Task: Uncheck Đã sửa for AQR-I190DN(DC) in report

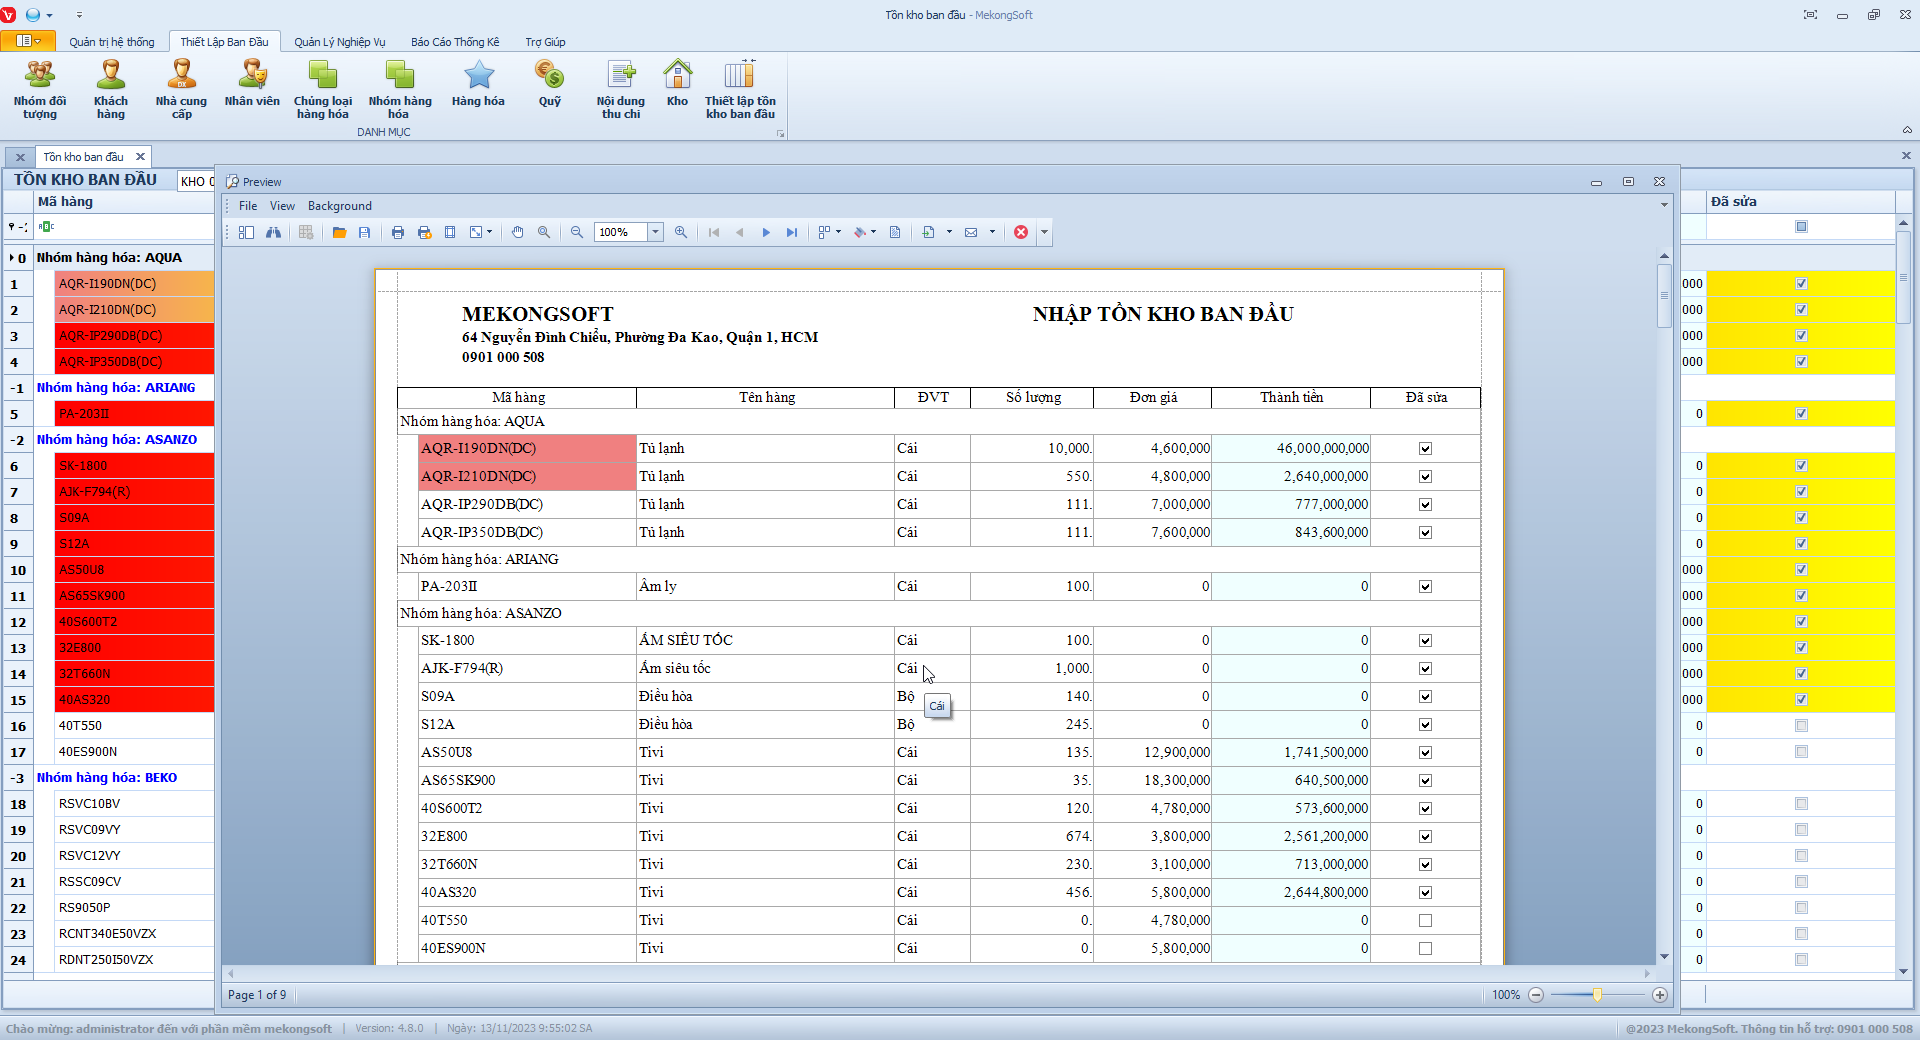Action: 1425,449
